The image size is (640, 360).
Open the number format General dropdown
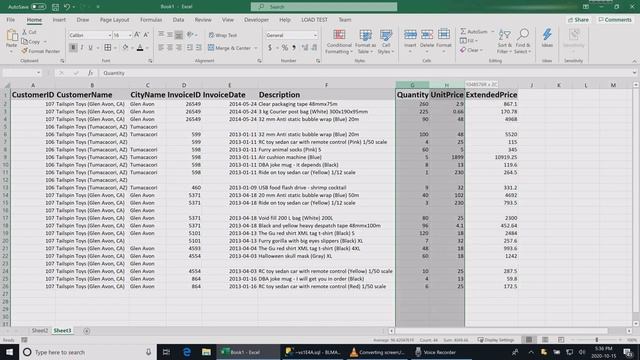(315, 36)
